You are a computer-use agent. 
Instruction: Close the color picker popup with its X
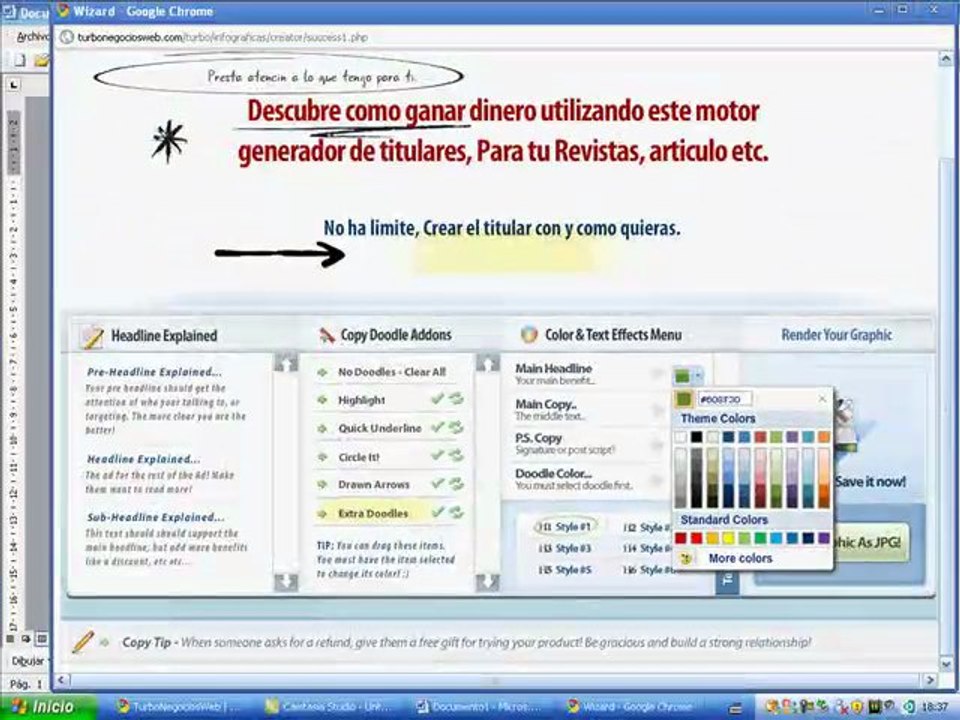[822, 399]
